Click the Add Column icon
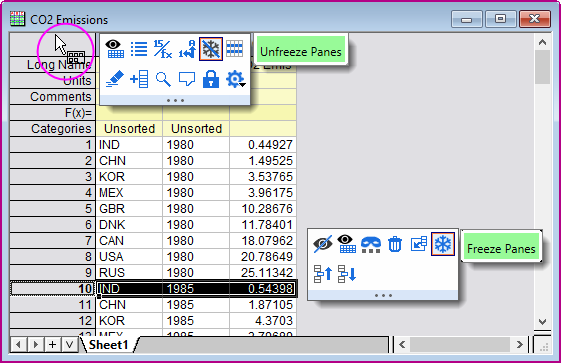The height and width of the screenshot is (363, 561). pos(139,79)
